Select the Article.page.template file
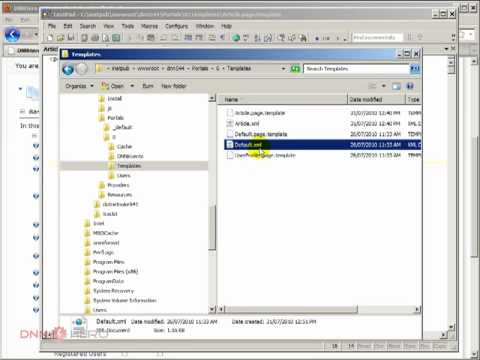This screenshot has width=480, height=360. pyautogui.click(x=256, y=113)
